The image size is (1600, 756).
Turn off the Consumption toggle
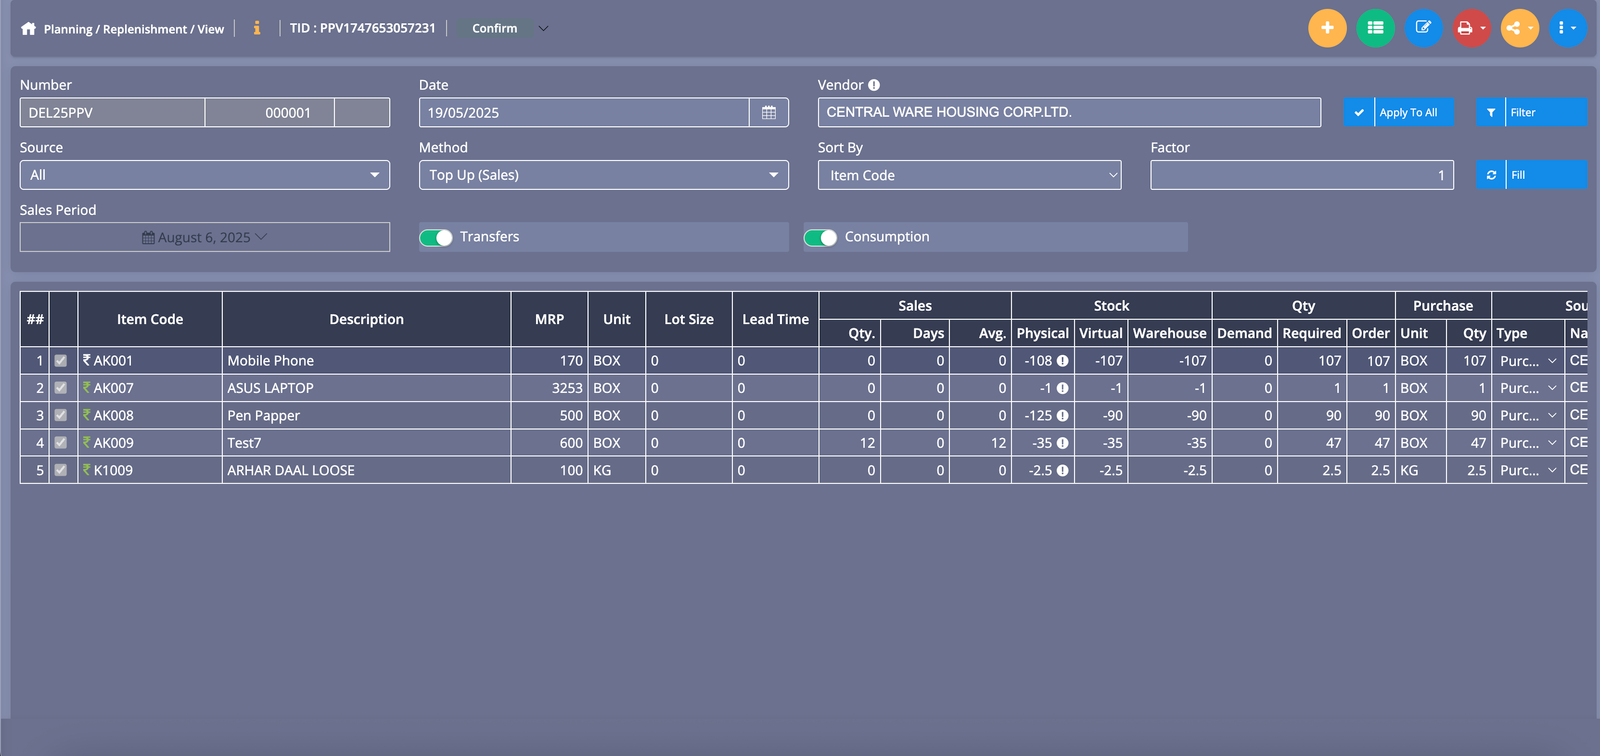click(x=820, y=237)
